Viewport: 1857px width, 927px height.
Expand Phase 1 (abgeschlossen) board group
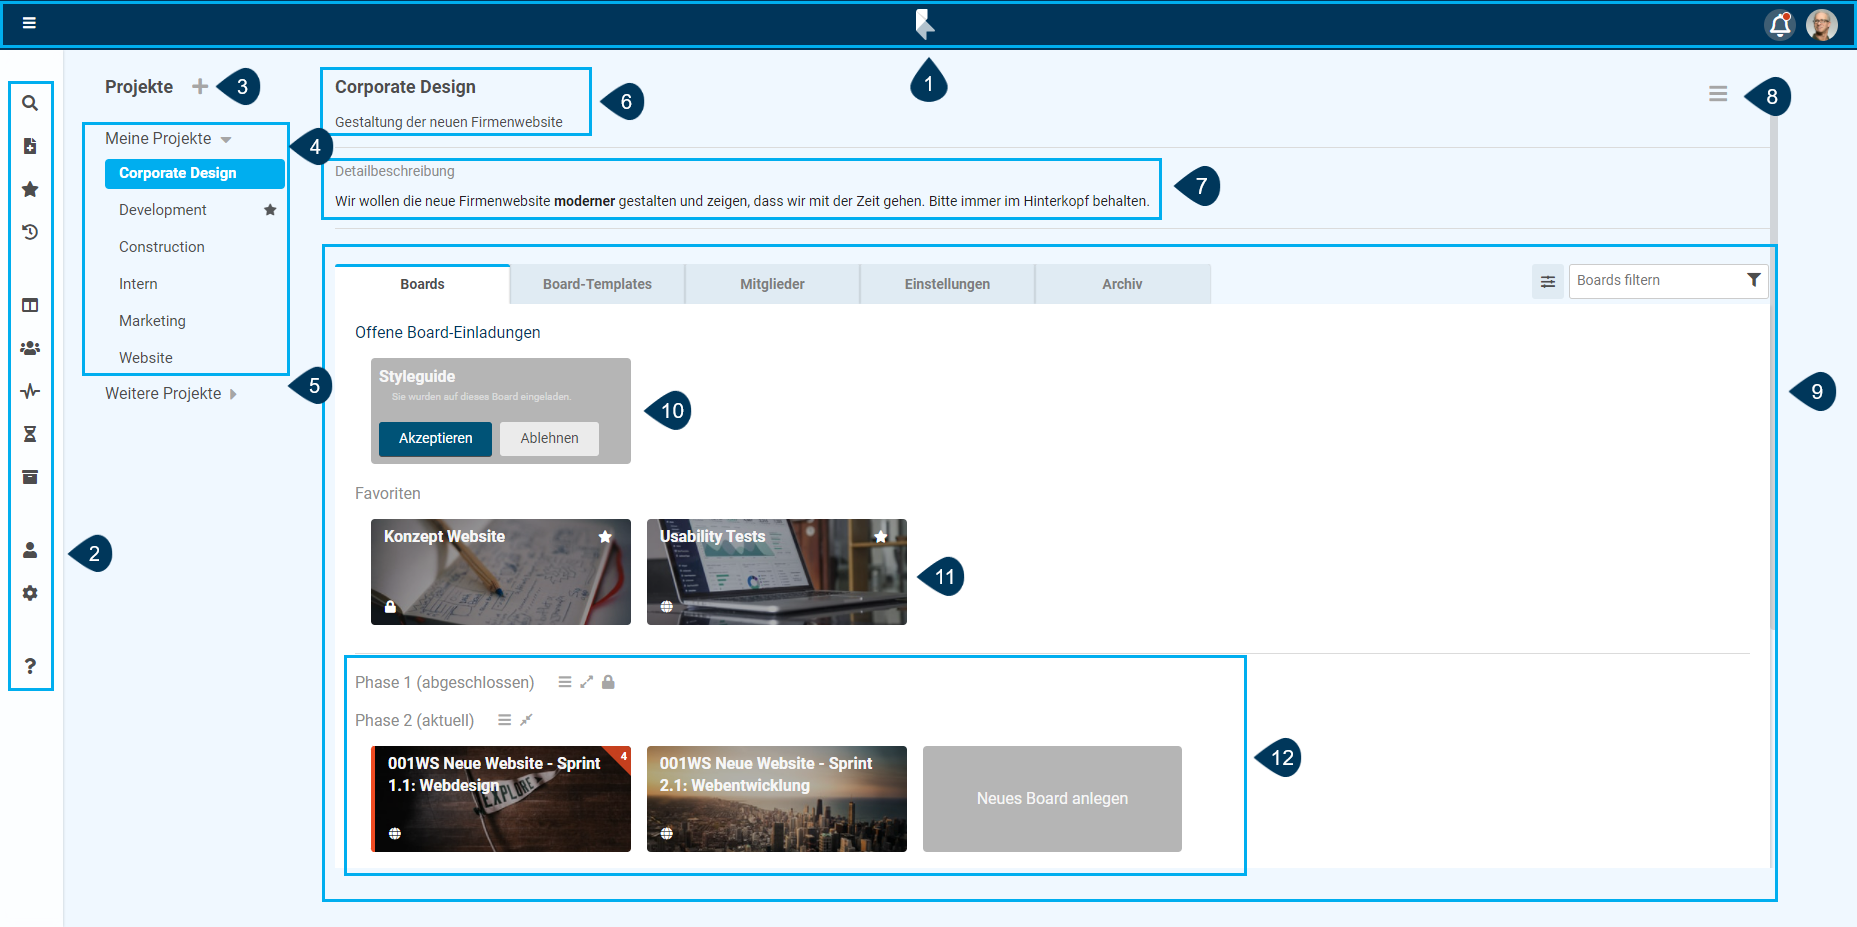coord(587,682)
